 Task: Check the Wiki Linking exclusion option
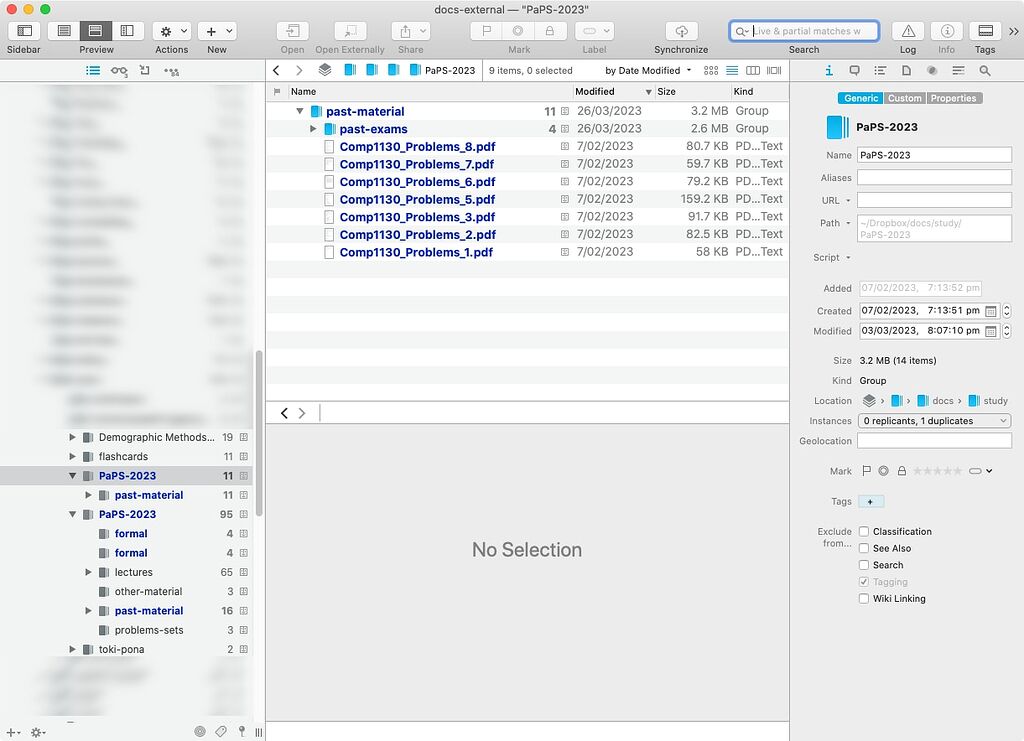pyautogui.click(x=864, y=598)
